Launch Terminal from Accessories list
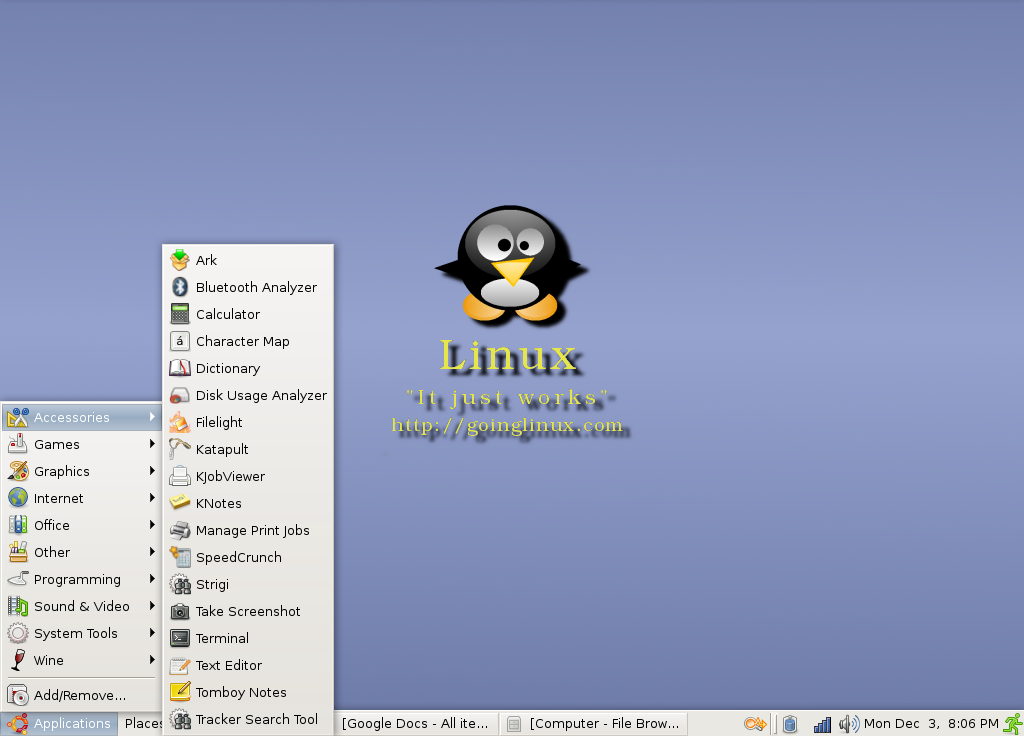 point(248,638)
